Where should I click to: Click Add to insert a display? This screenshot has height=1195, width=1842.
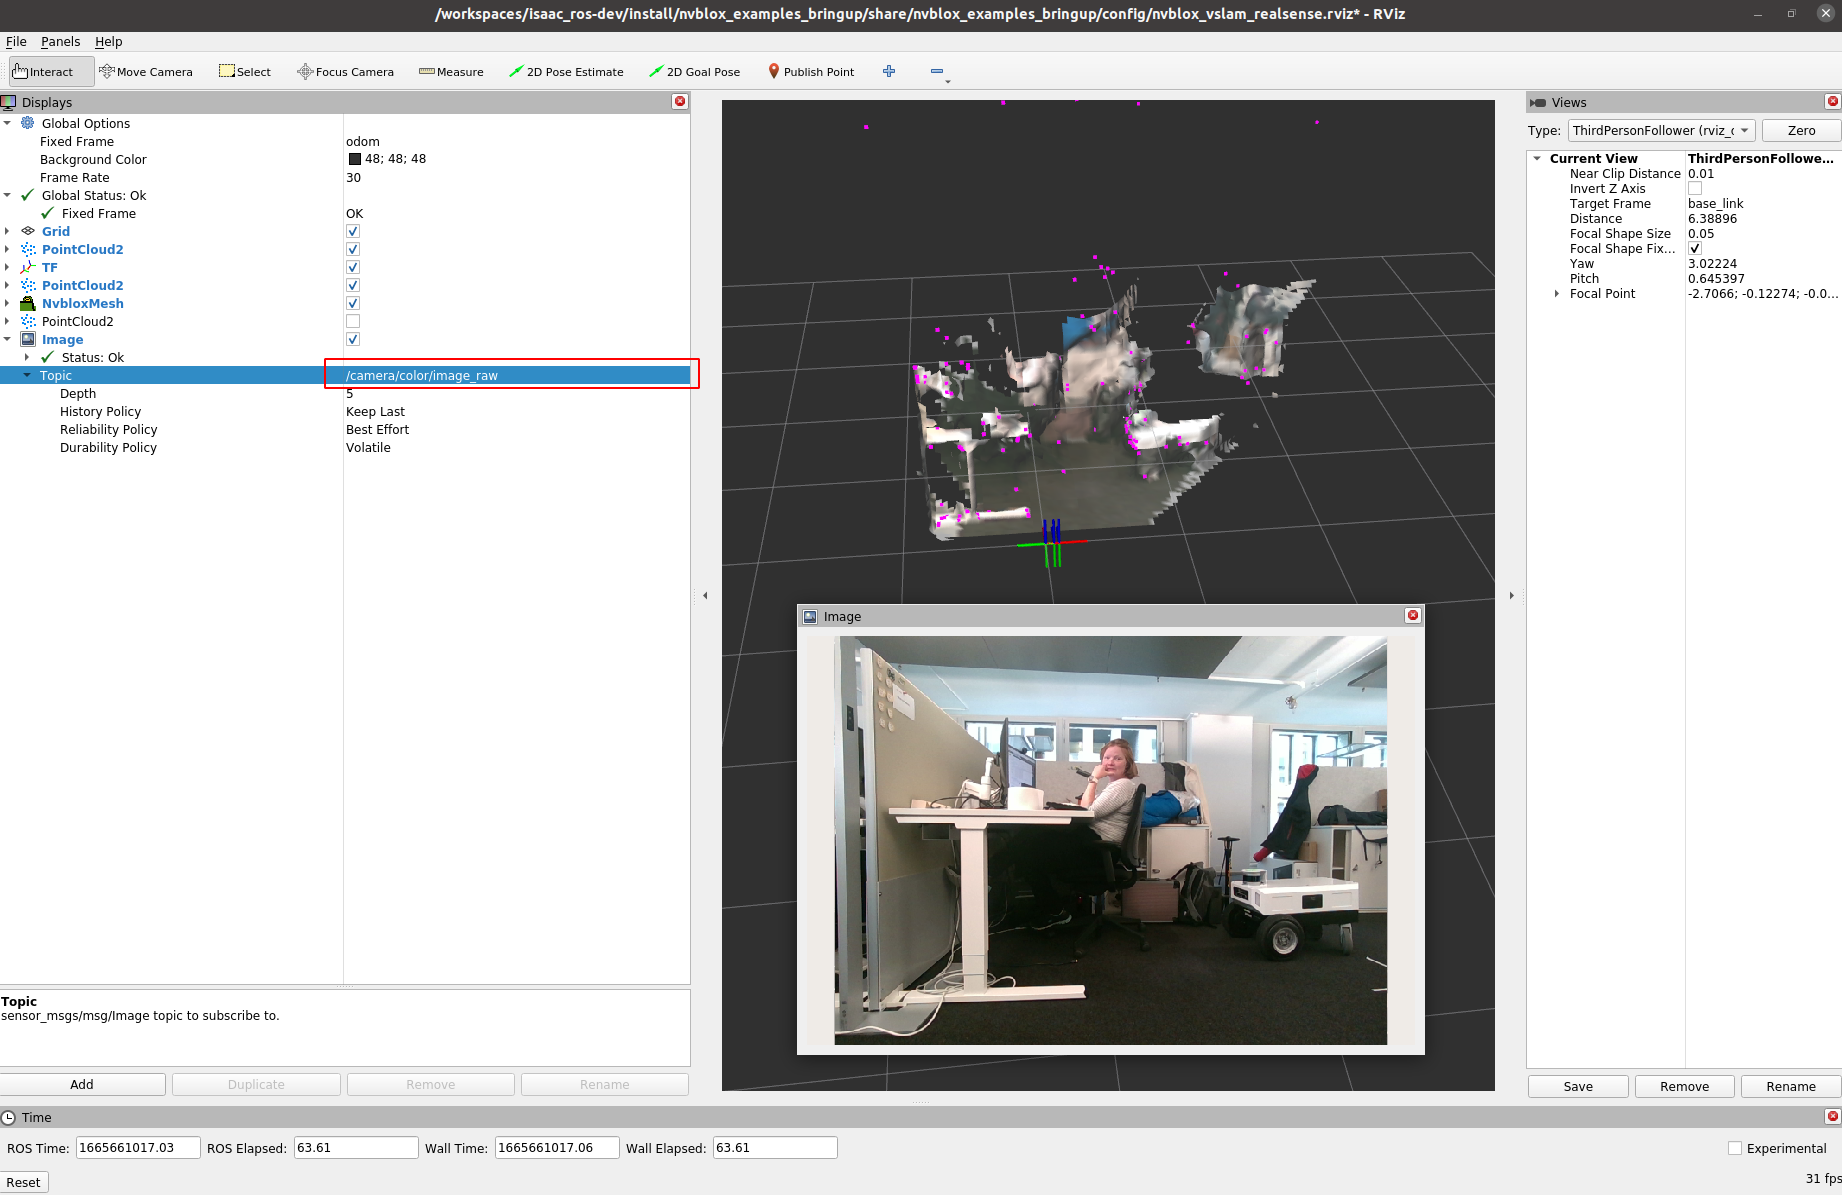pos(82,1084)
